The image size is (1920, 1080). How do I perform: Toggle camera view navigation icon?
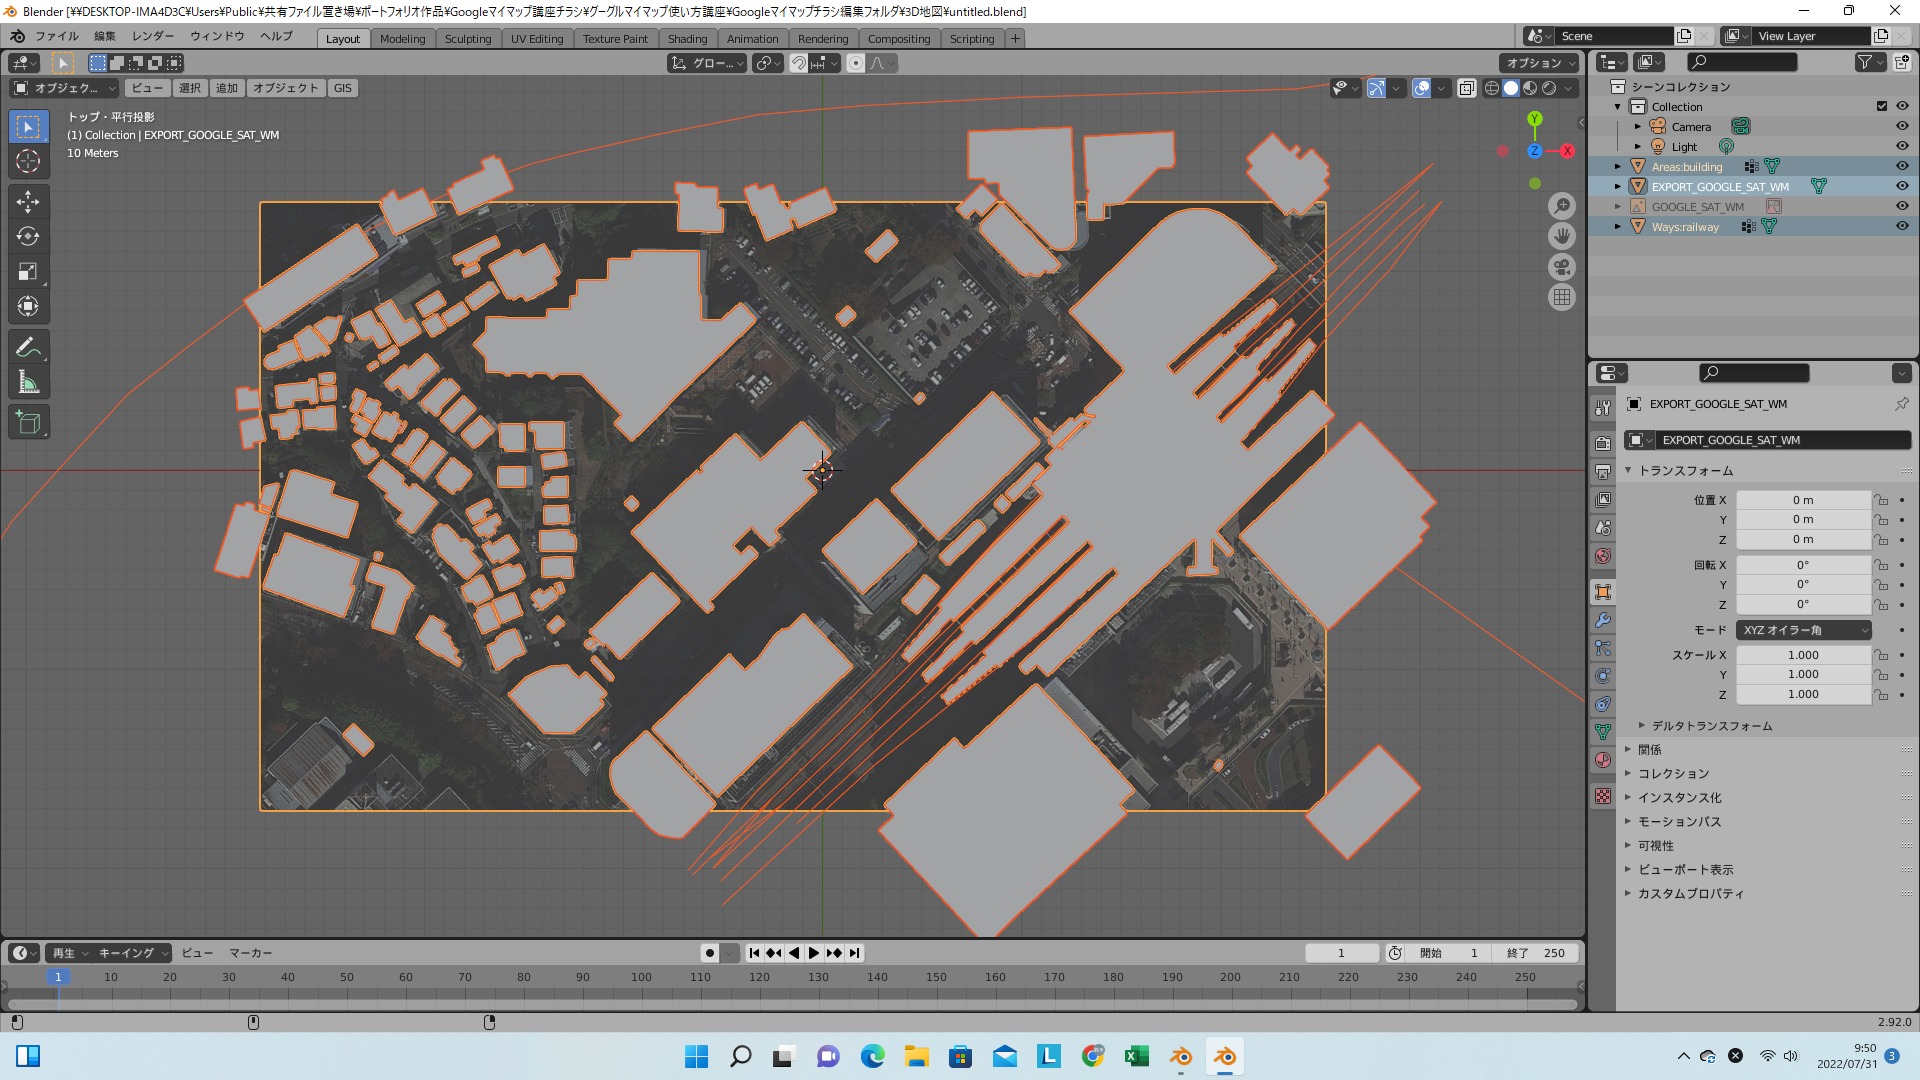click(1562, 267)
